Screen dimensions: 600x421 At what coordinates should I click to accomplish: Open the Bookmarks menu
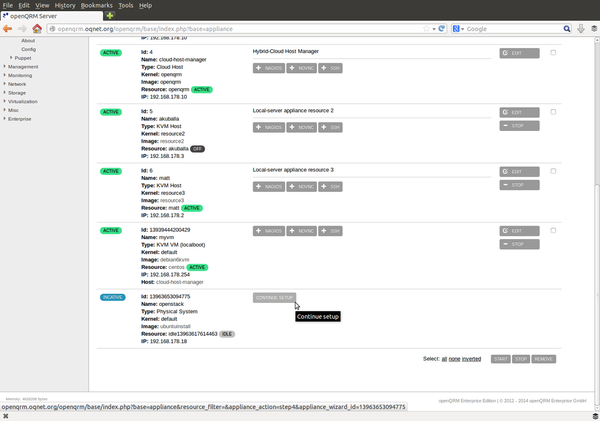96,5
